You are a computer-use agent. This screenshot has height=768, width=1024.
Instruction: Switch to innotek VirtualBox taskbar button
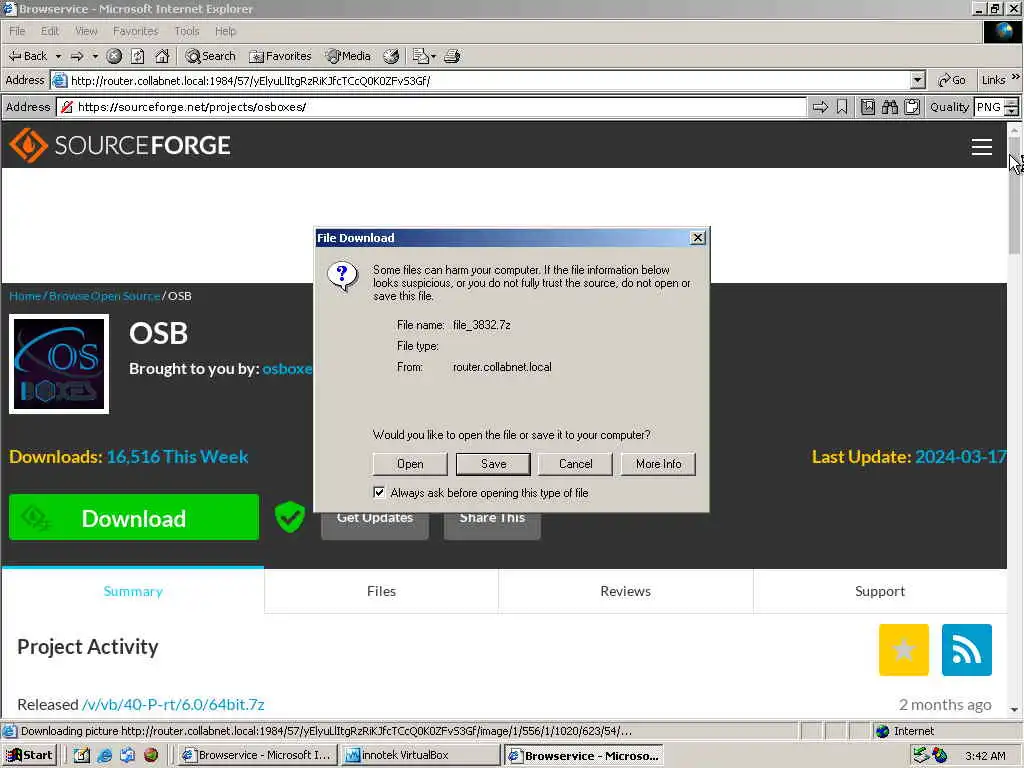[421, 755]
